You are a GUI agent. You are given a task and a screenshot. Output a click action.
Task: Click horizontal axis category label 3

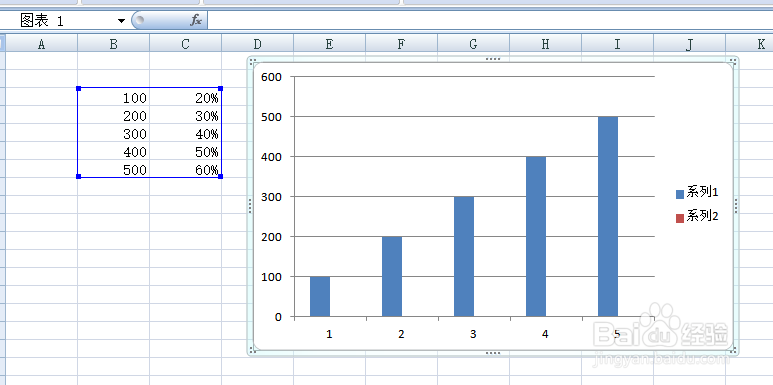(x=473, y=334)
